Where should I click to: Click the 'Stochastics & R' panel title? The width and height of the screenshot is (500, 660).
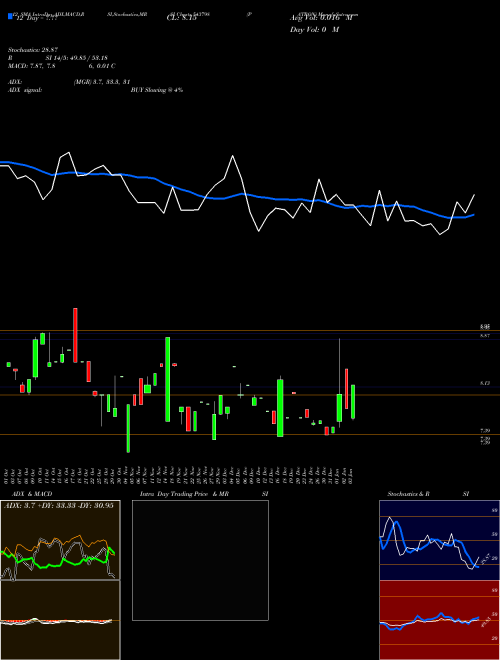[x=408, y=494]
